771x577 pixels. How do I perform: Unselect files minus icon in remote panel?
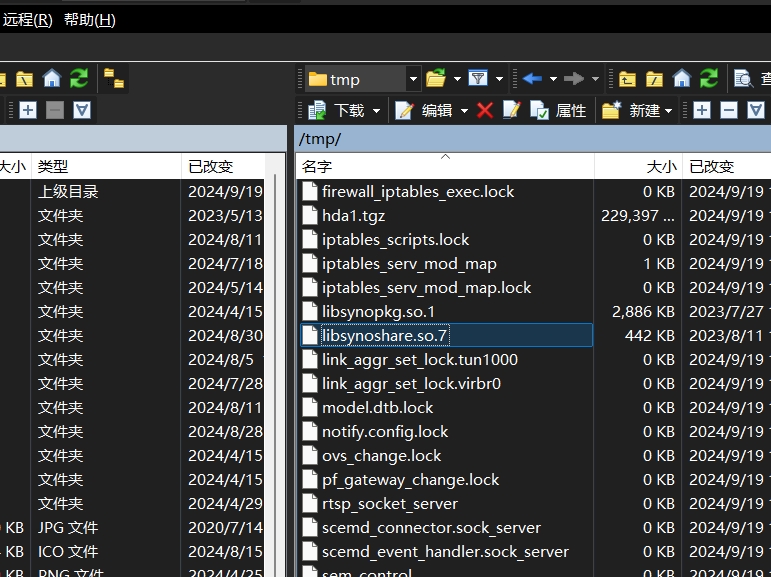pos(729,110)
